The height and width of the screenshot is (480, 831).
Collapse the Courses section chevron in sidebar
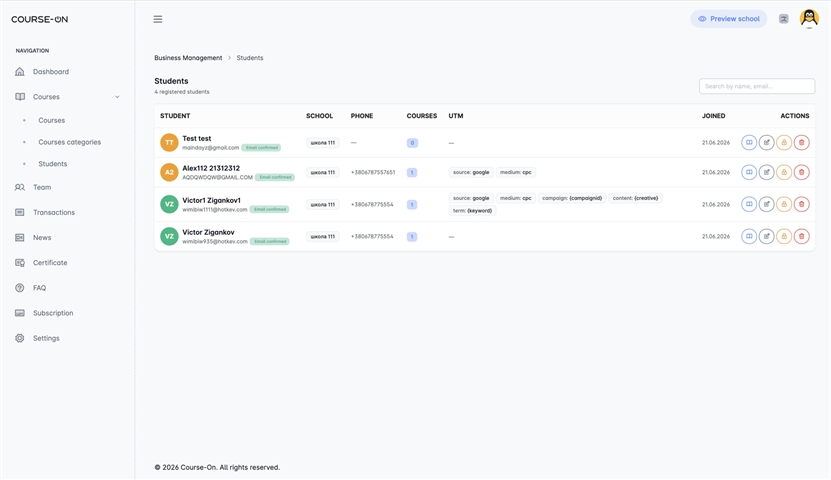point(117,97)
